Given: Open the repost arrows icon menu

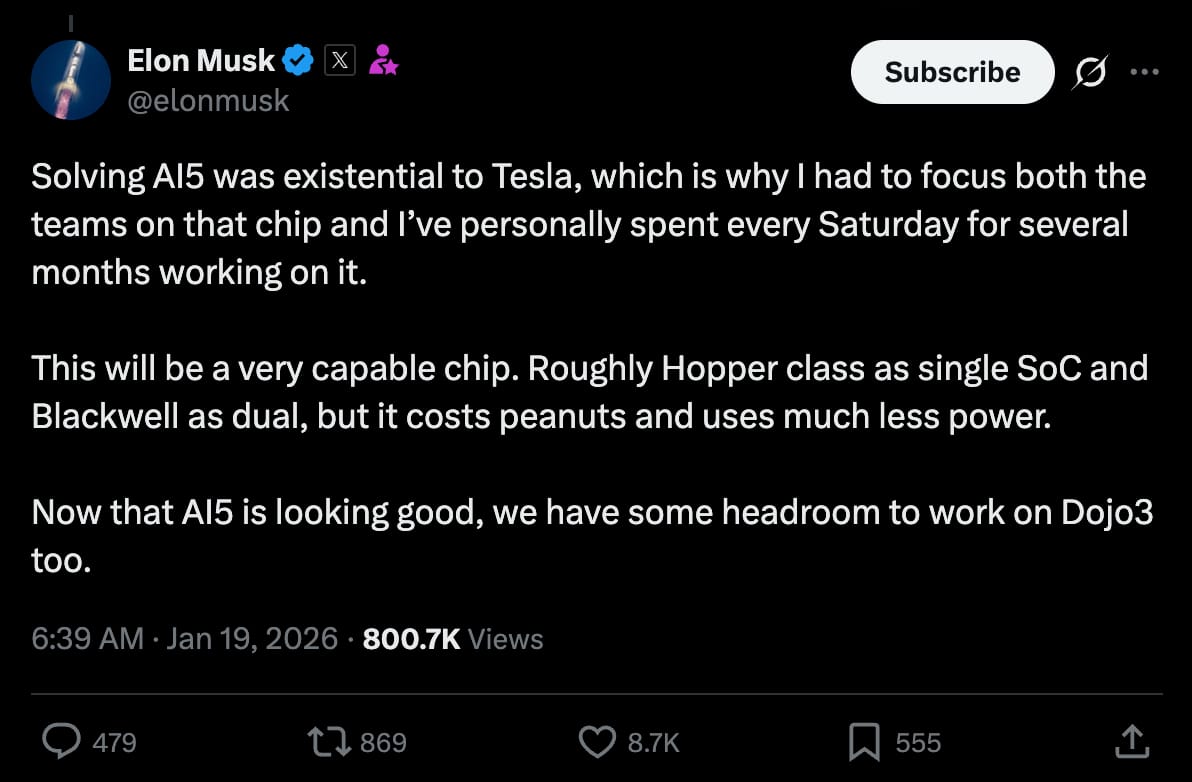Looking at the screenshot, I should click(331, 742).
